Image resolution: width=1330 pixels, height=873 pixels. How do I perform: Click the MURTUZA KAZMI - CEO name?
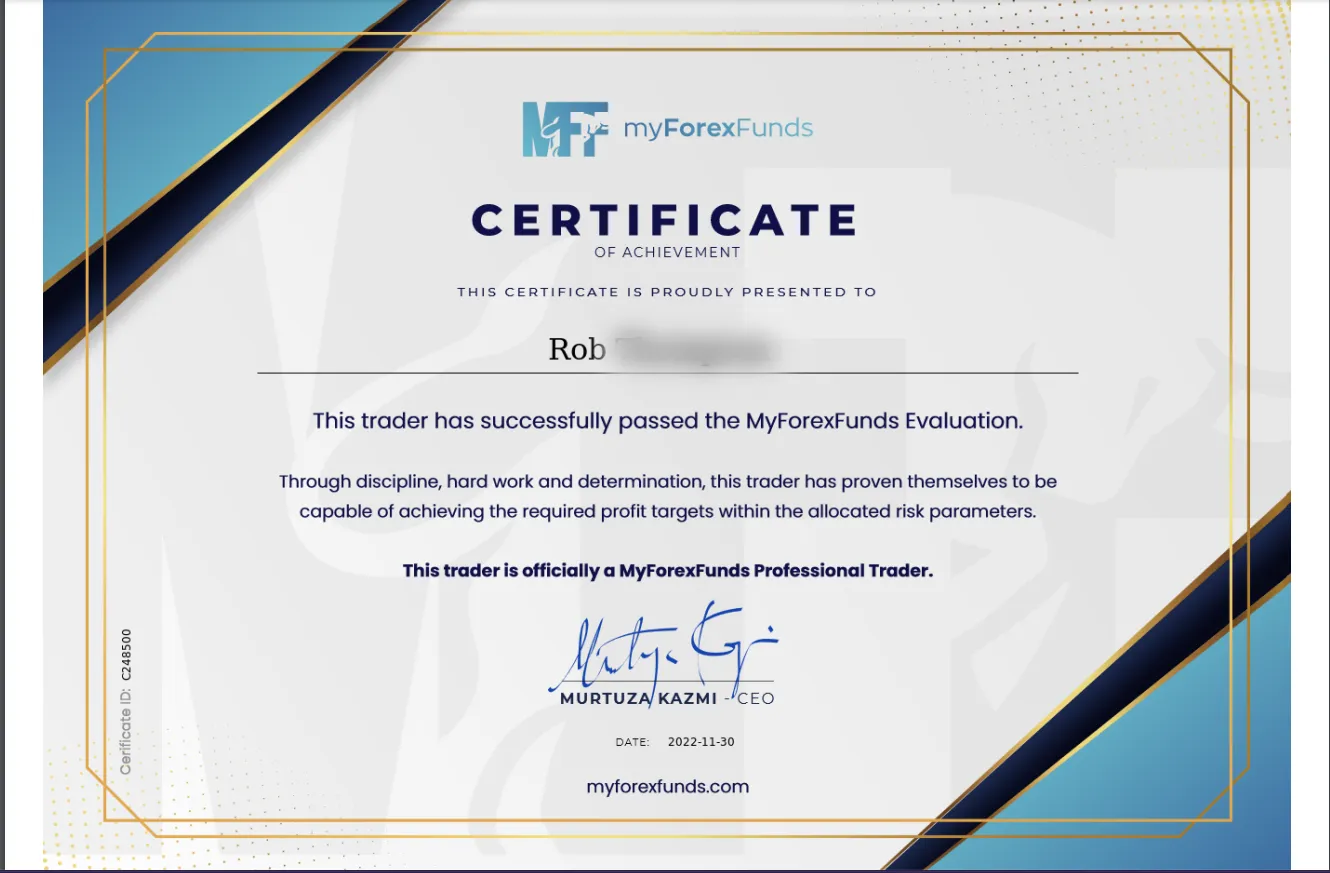pyautogui.click(x=668, y=698)
